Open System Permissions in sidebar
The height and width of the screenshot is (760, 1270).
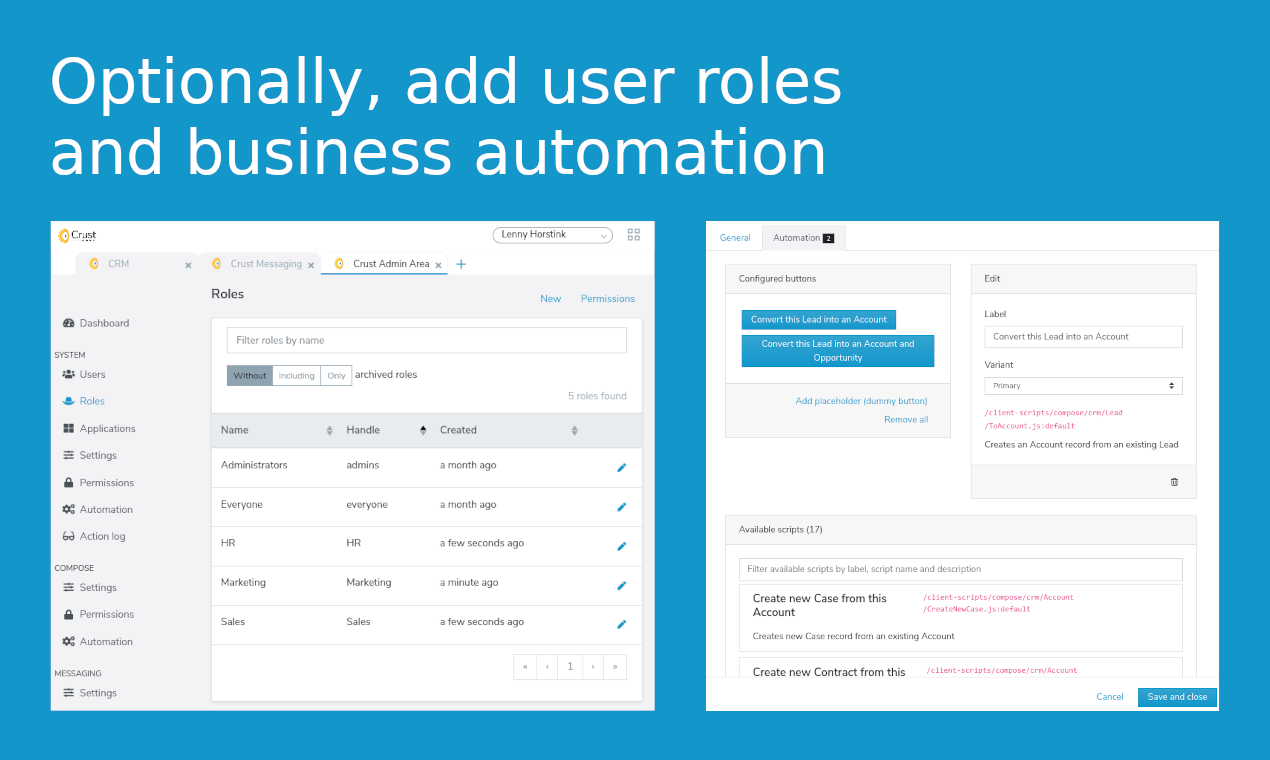click(98, 483)
